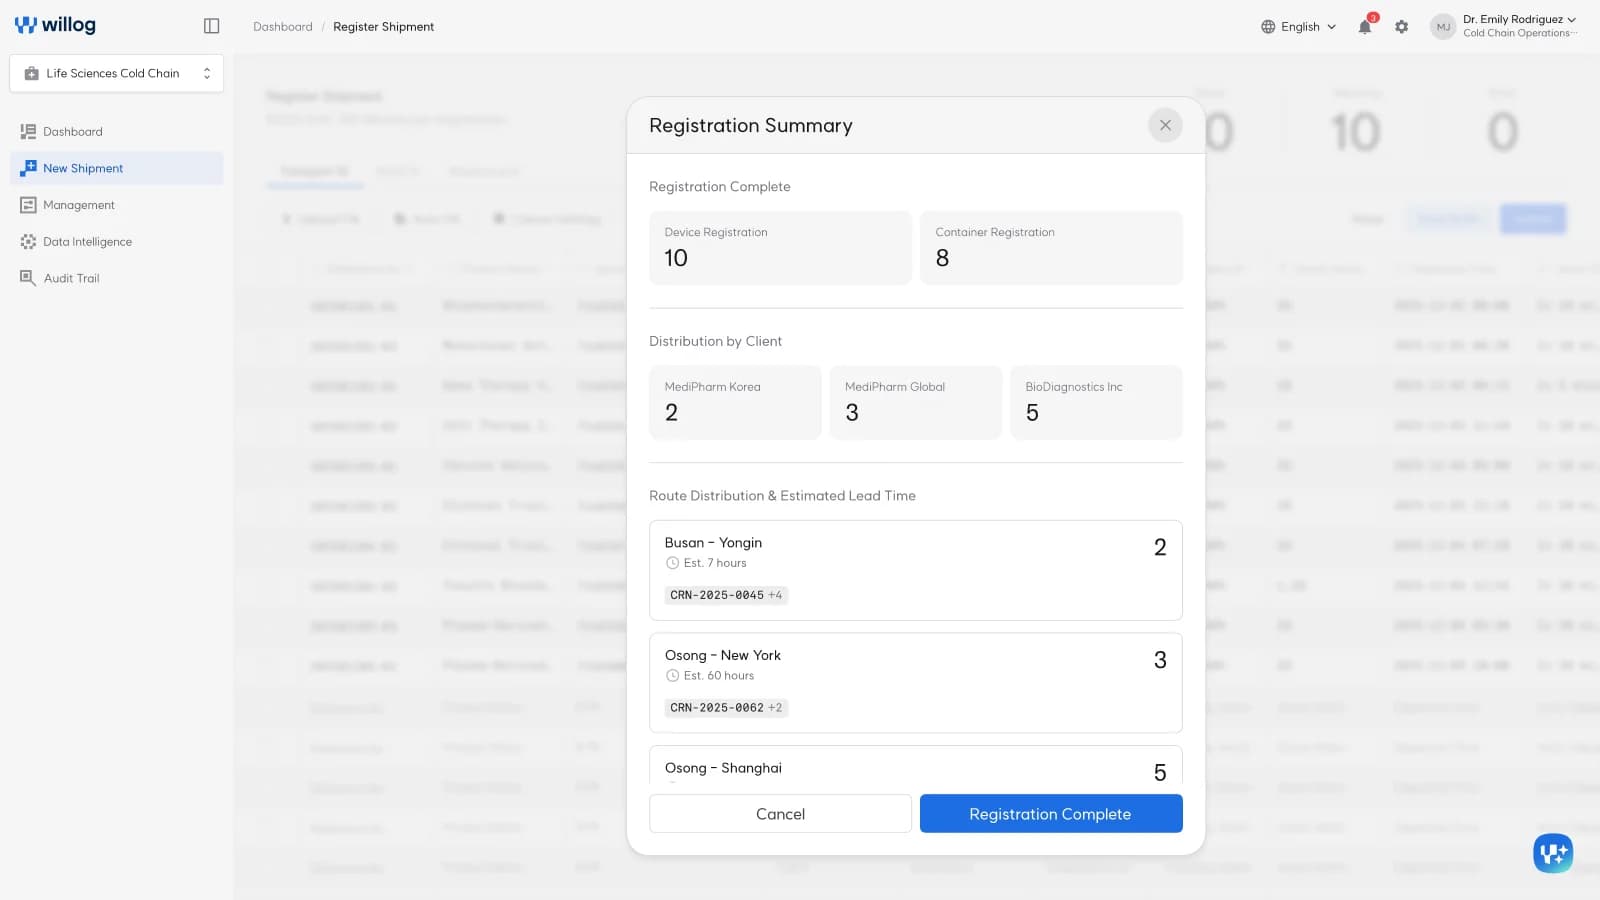
Task: Click the Registration Summary title
Action: coord(751,126)
